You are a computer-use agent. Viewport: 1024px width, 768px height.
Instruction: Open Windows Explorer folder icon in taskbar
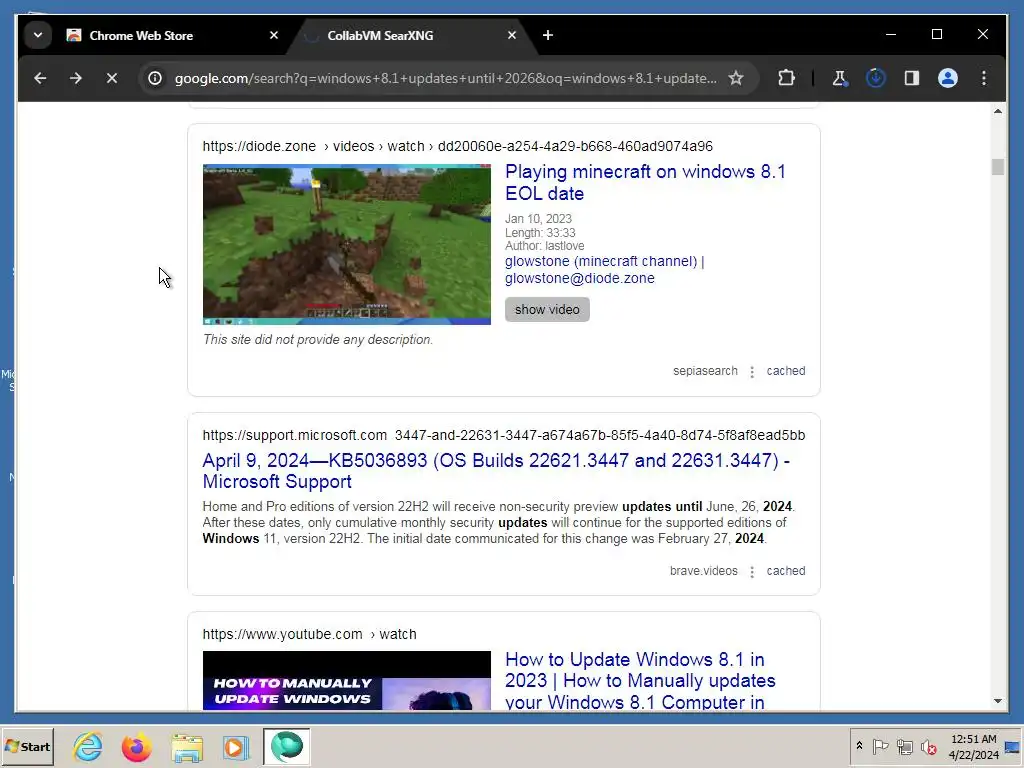click(x=187, y=746)
